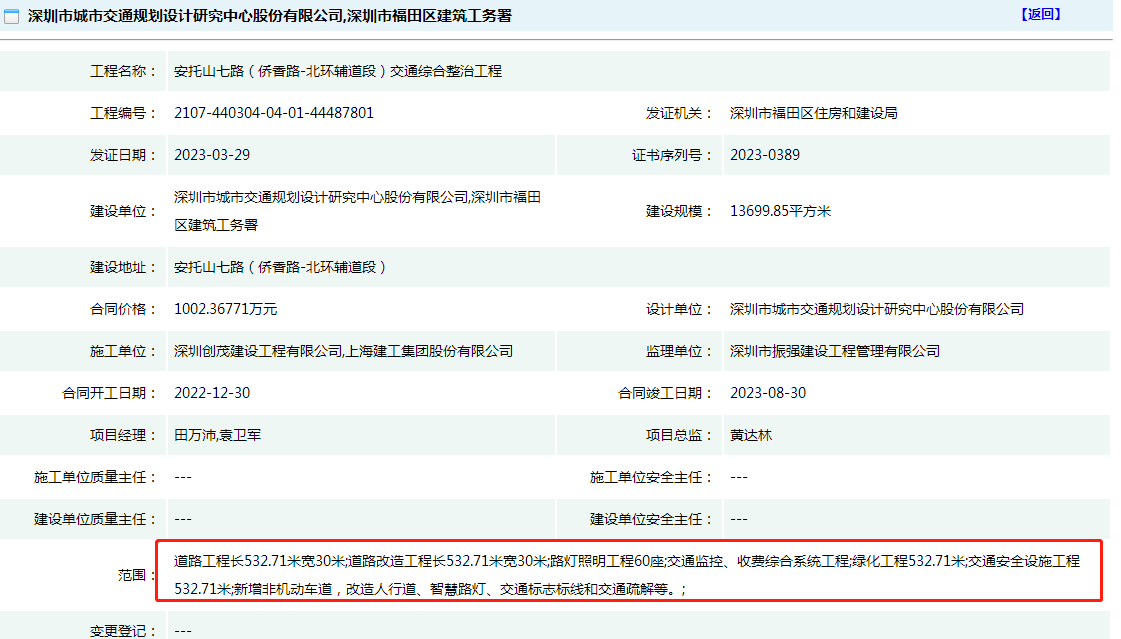Click the project manager names 田万沛,袁卫军
This screenshot has height=639, width=1121.
click(217, 435)
